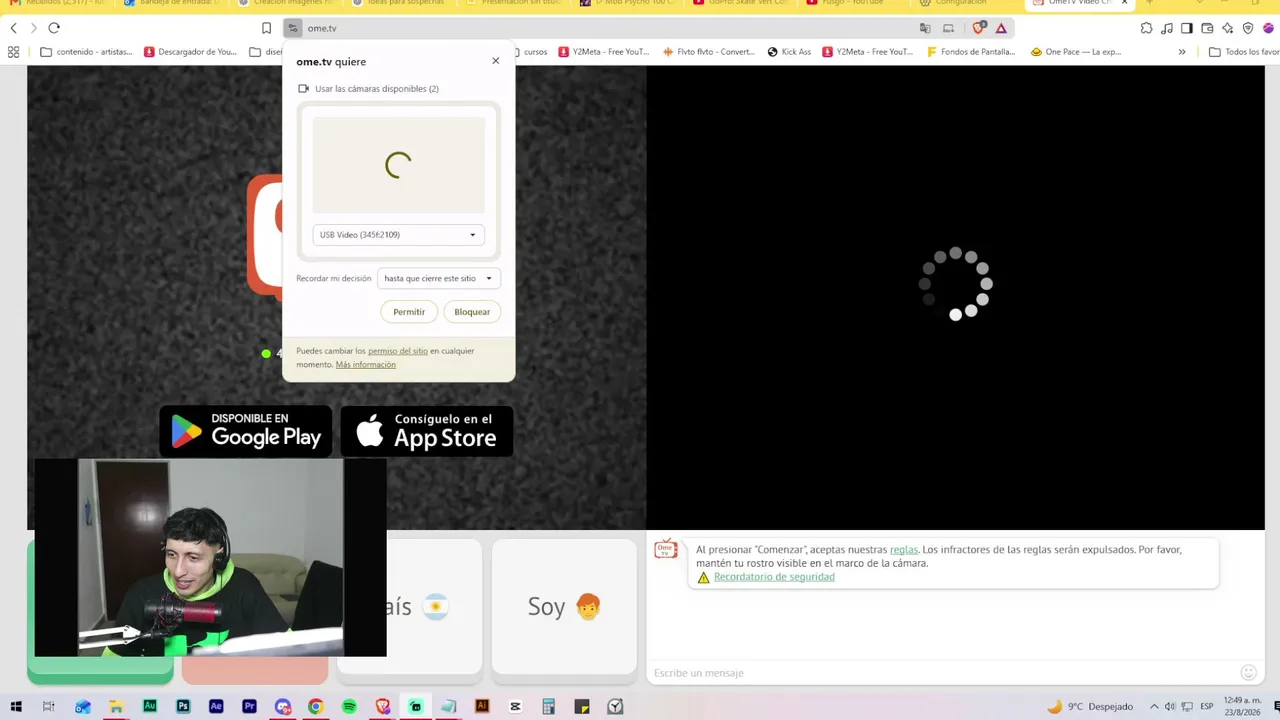Go back to the previous page
The width and height of the screenshot is (1280, 720).
point(13,28)
